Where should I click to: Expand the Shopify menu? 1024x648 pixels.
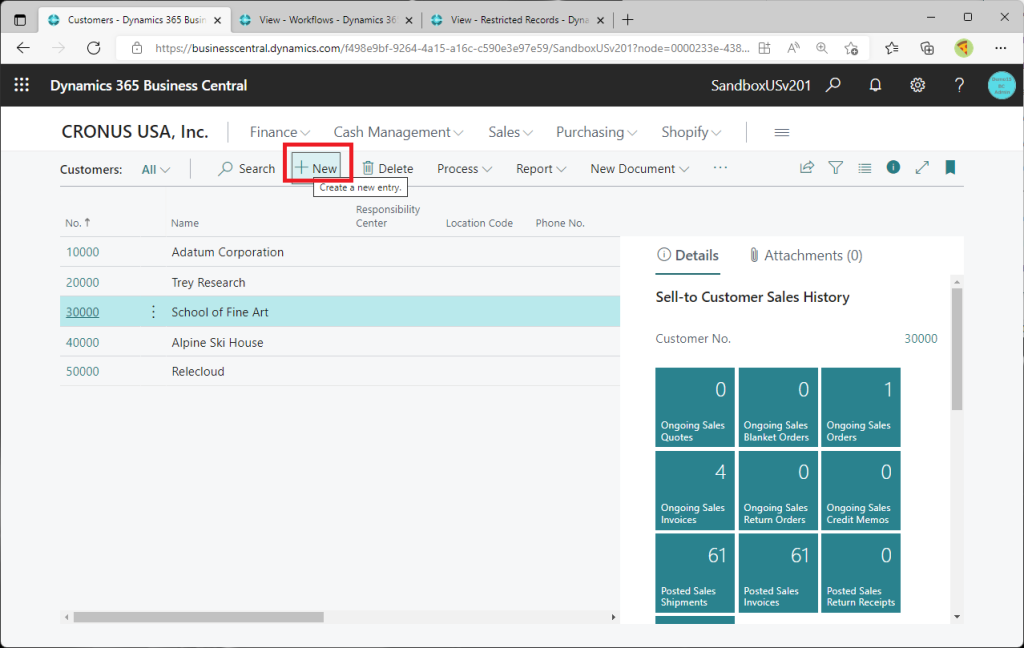pyautogui.click(x=691, y=133)
